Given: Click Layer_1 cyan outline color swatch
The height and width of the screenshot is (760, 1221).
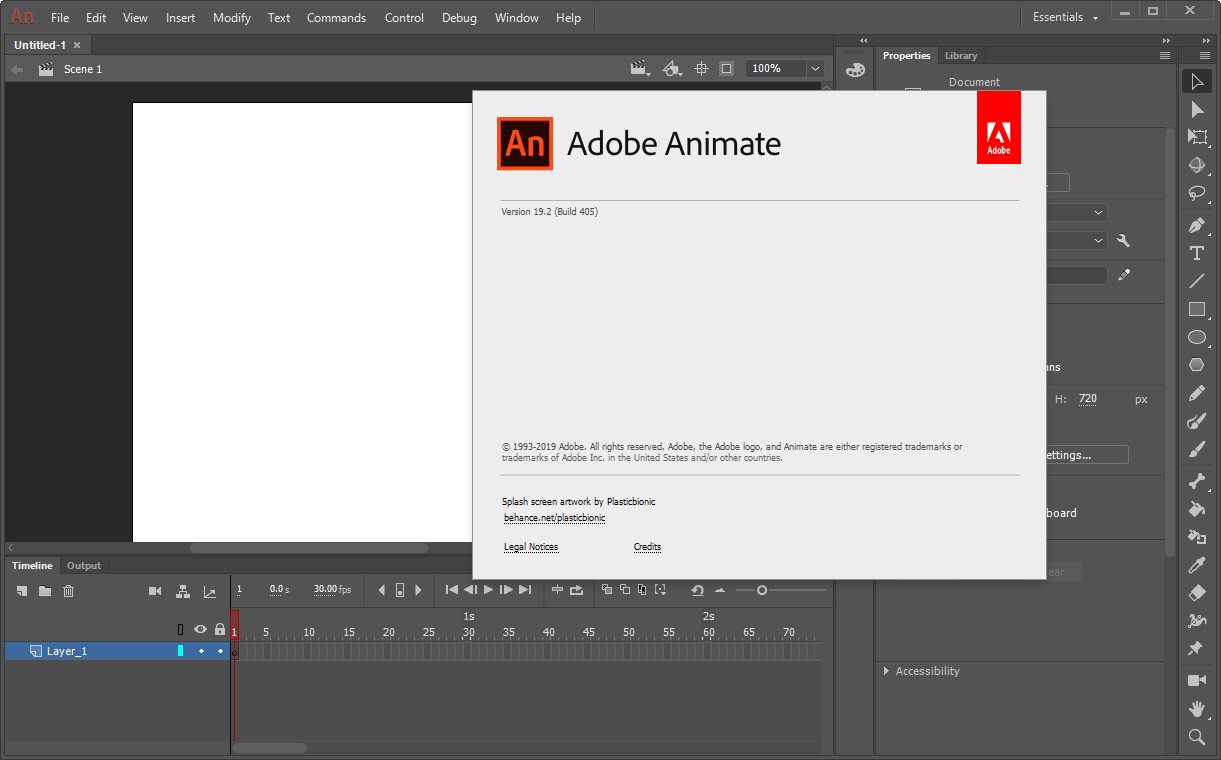Looking at the screenshot, I should click(181, 651).
